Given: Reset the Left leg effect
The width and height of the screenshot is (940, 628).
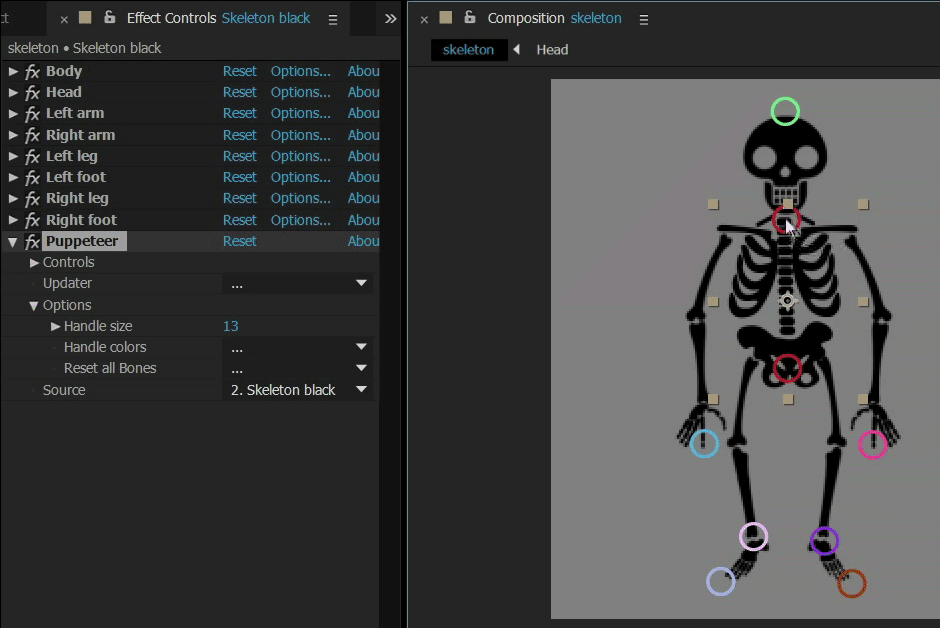Looking at the screenshot, I should 239,156.
